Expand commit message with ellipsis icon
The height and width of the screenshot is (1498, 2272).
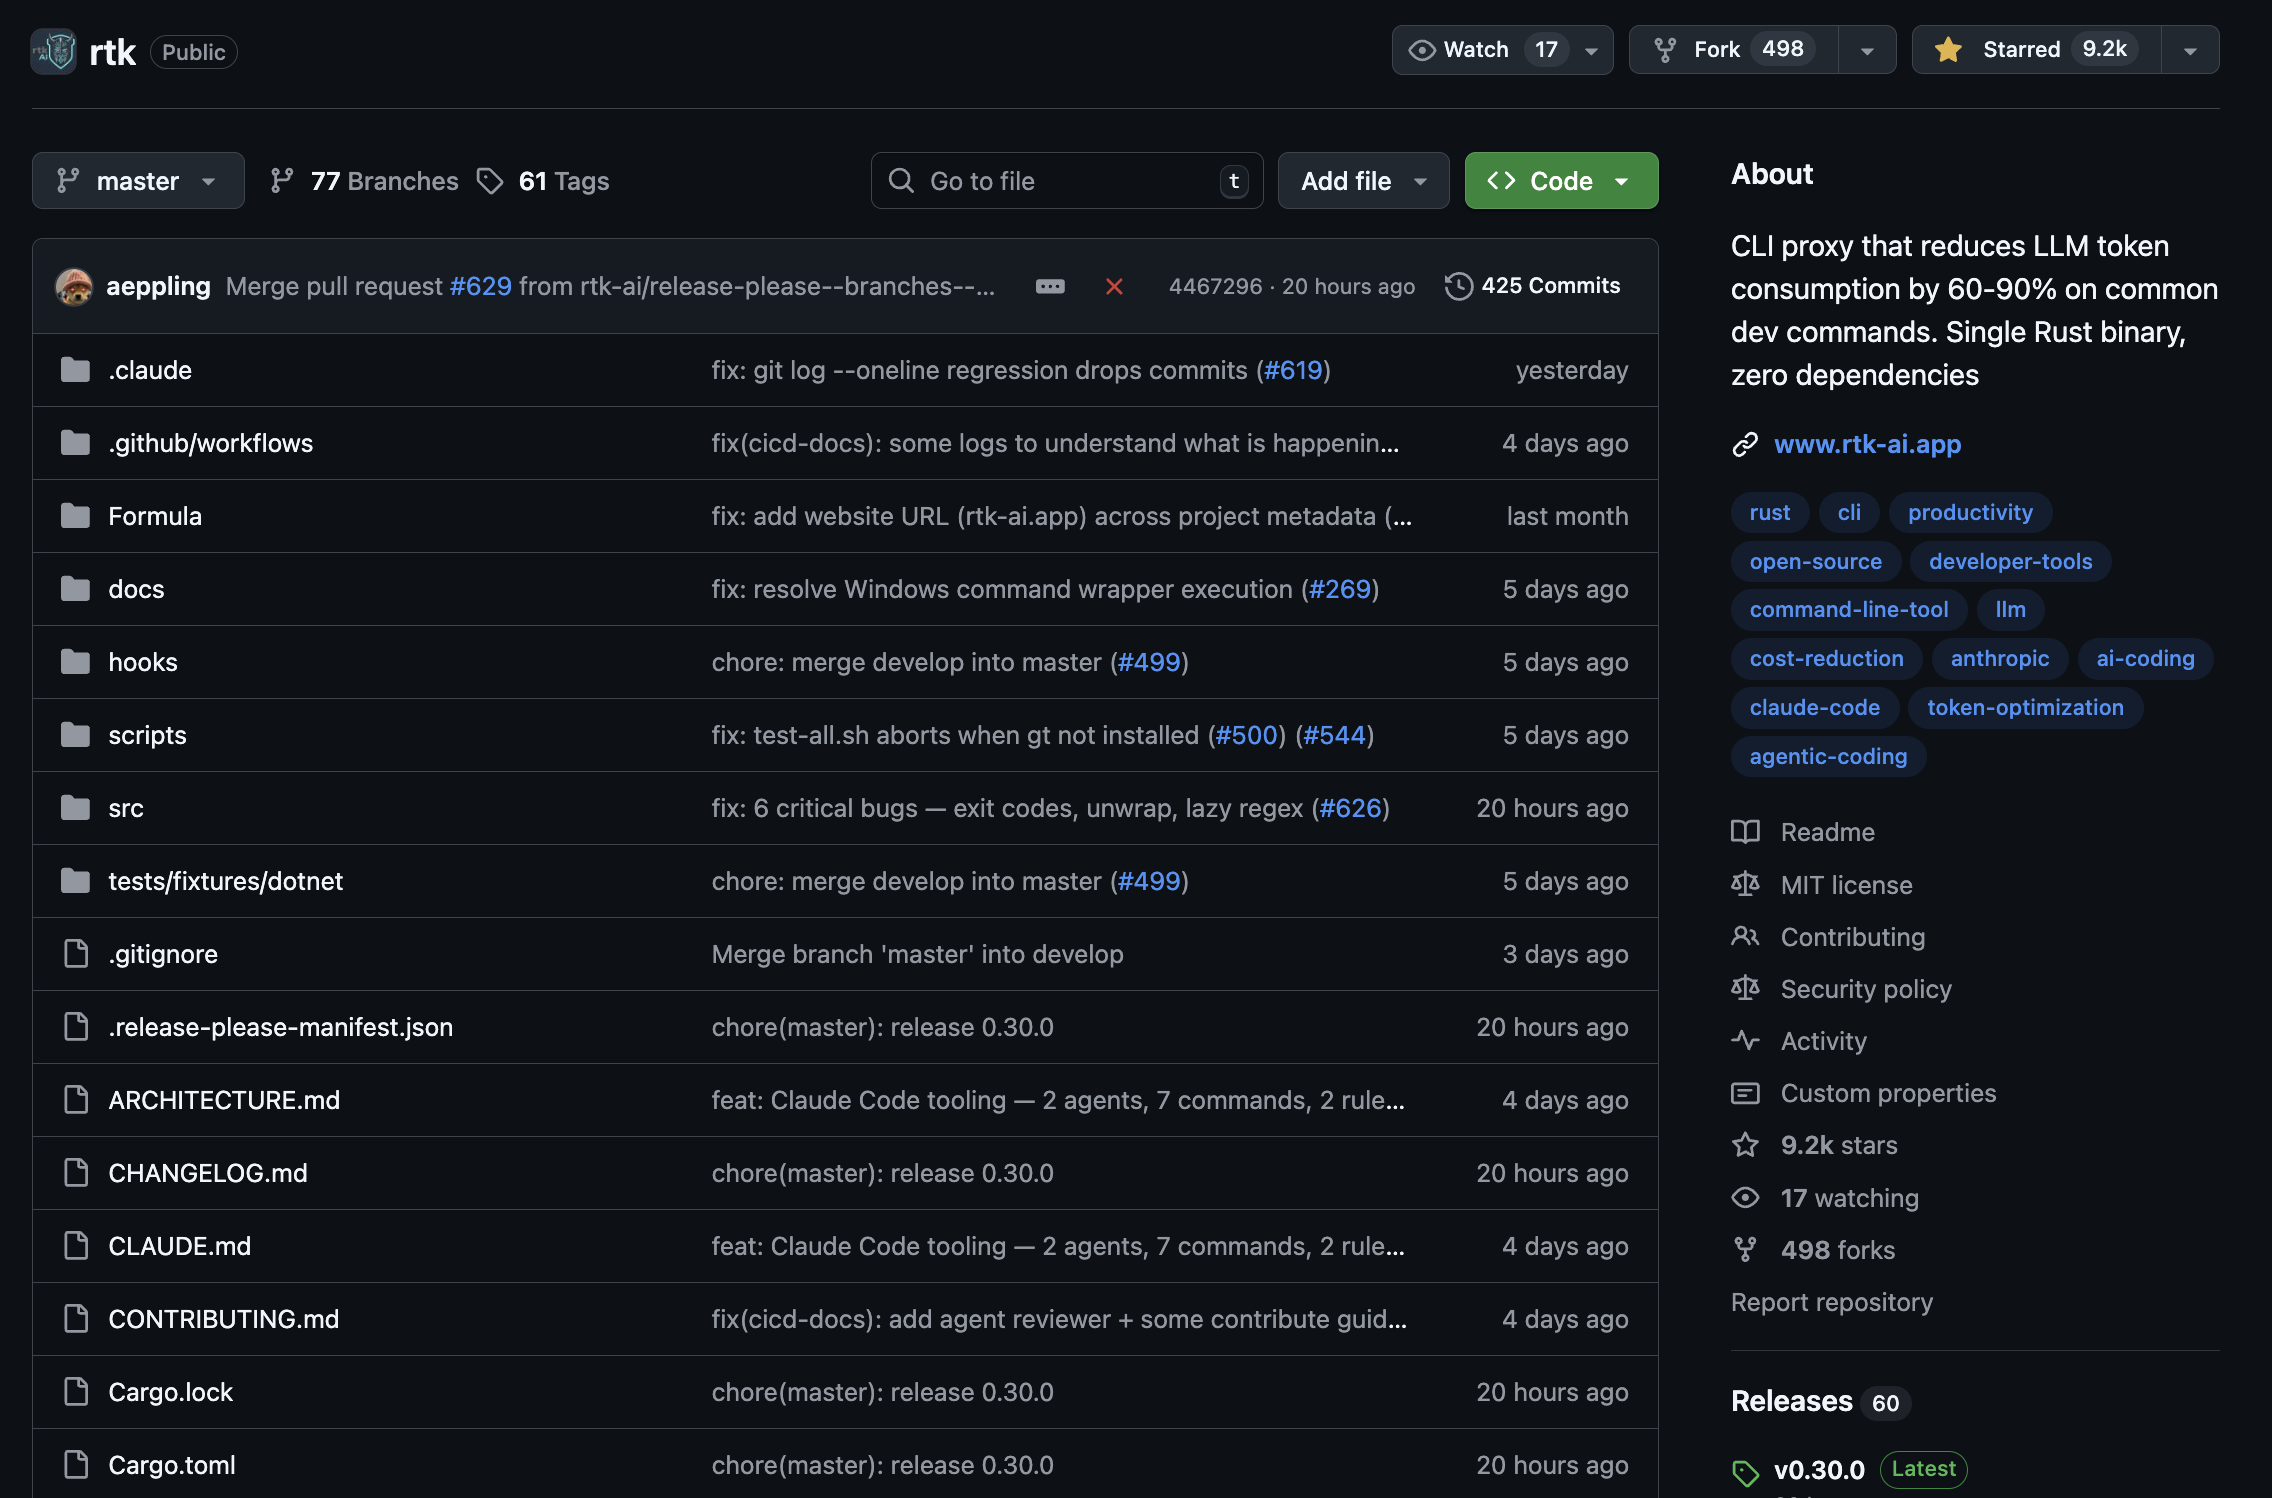click(x=1050, y=287)
